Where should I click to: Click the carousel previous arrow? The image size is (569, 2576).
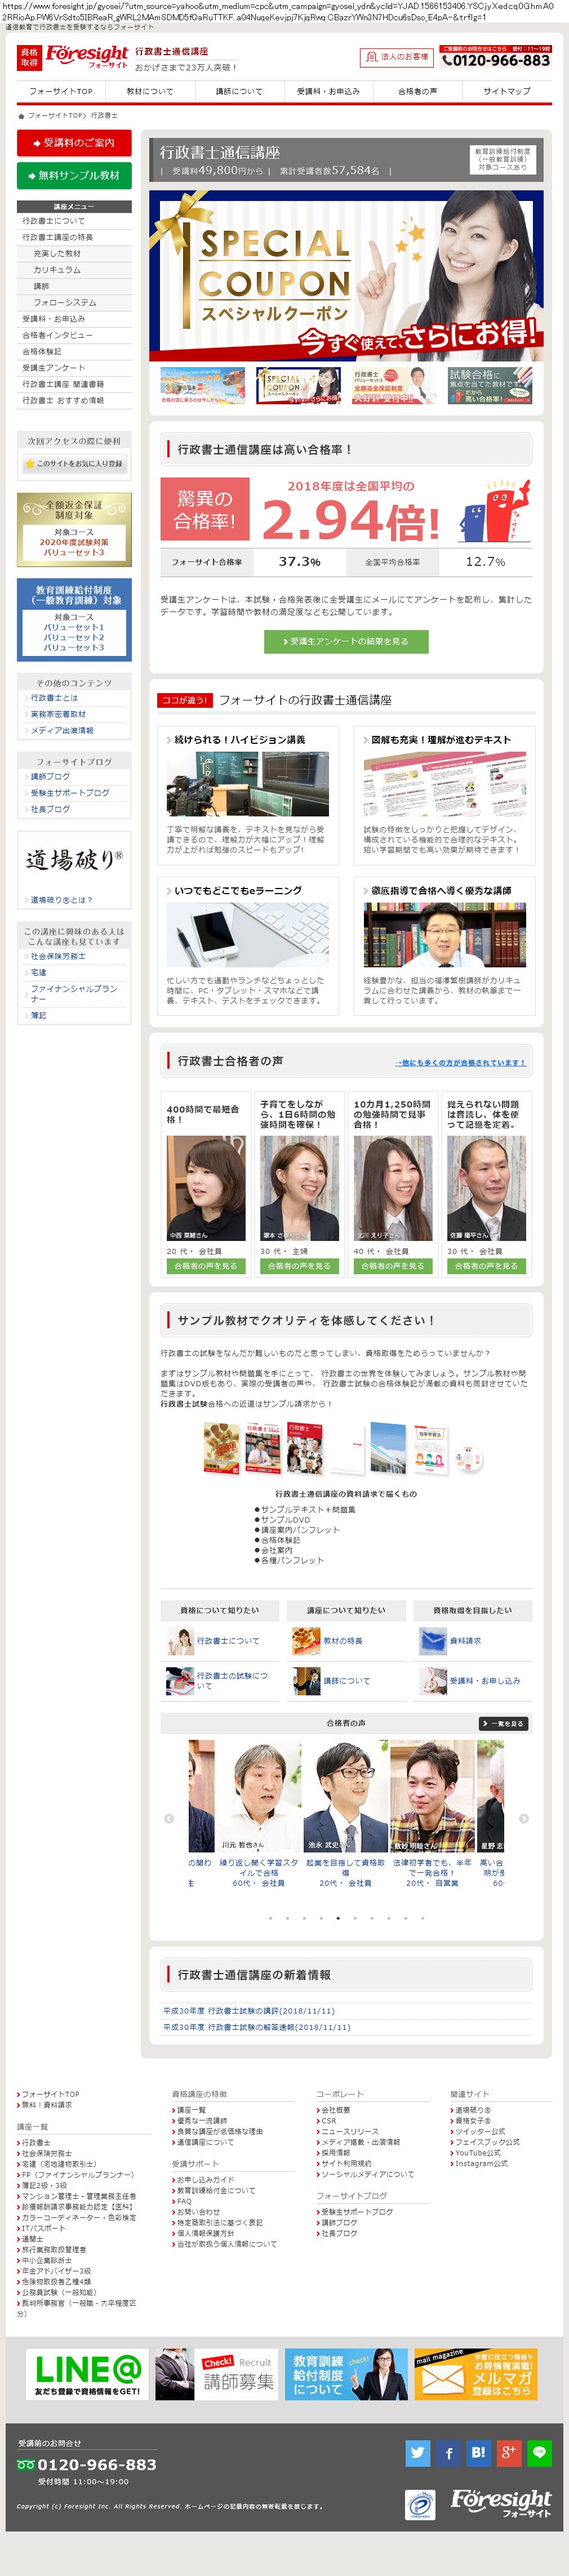tap(168, 1819)
